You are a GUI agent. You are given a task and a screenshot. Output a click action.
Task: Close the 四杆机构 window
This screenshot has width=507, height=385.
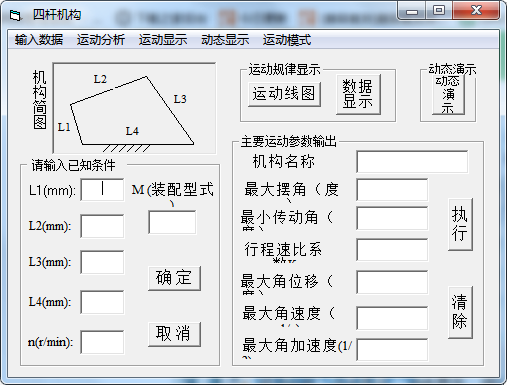(476, 11)
